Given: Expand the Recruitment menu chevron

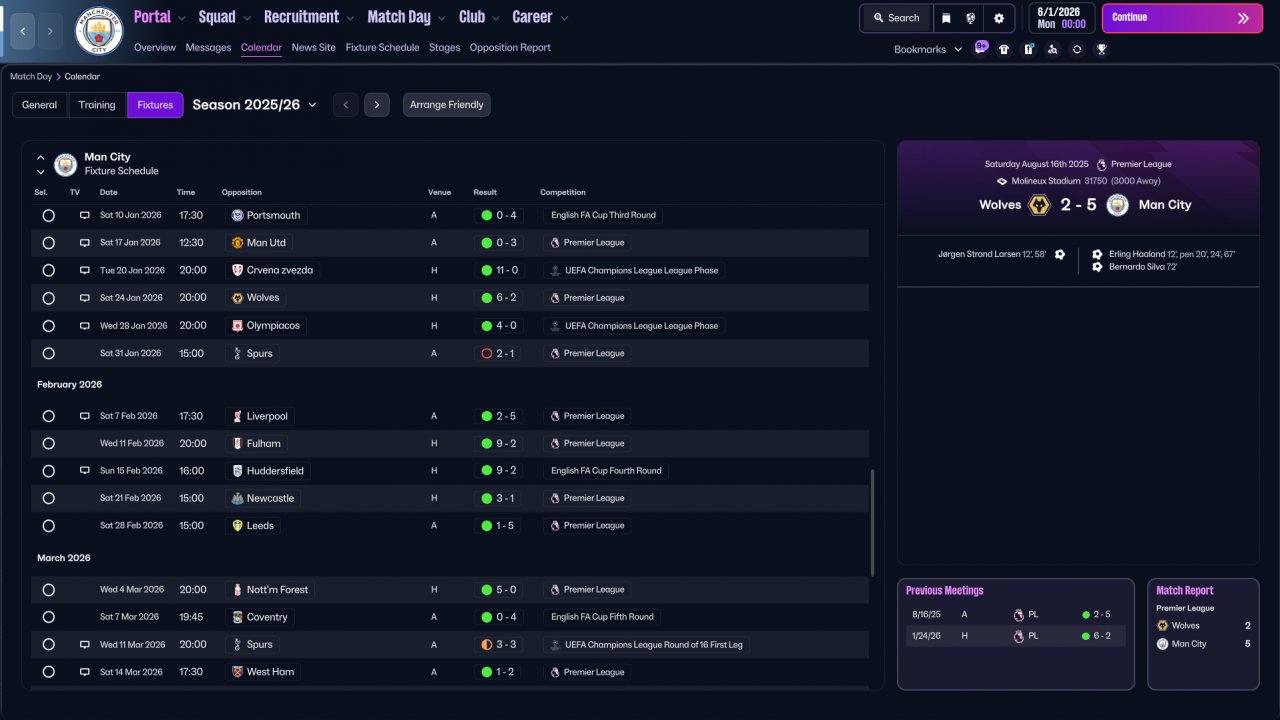Looking at the screenshot, I should click(x=349, y=18).
